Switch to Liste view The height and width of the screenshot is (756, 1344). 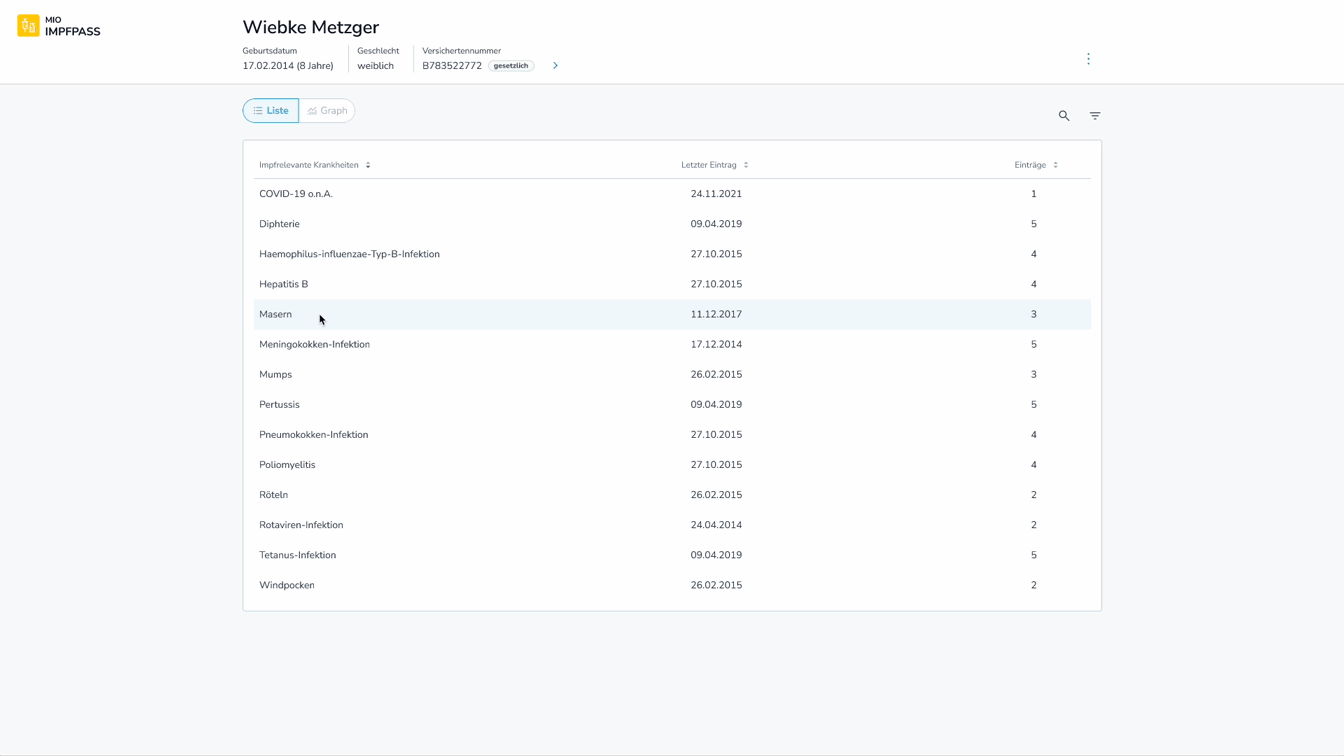click(x=271, y=111)
